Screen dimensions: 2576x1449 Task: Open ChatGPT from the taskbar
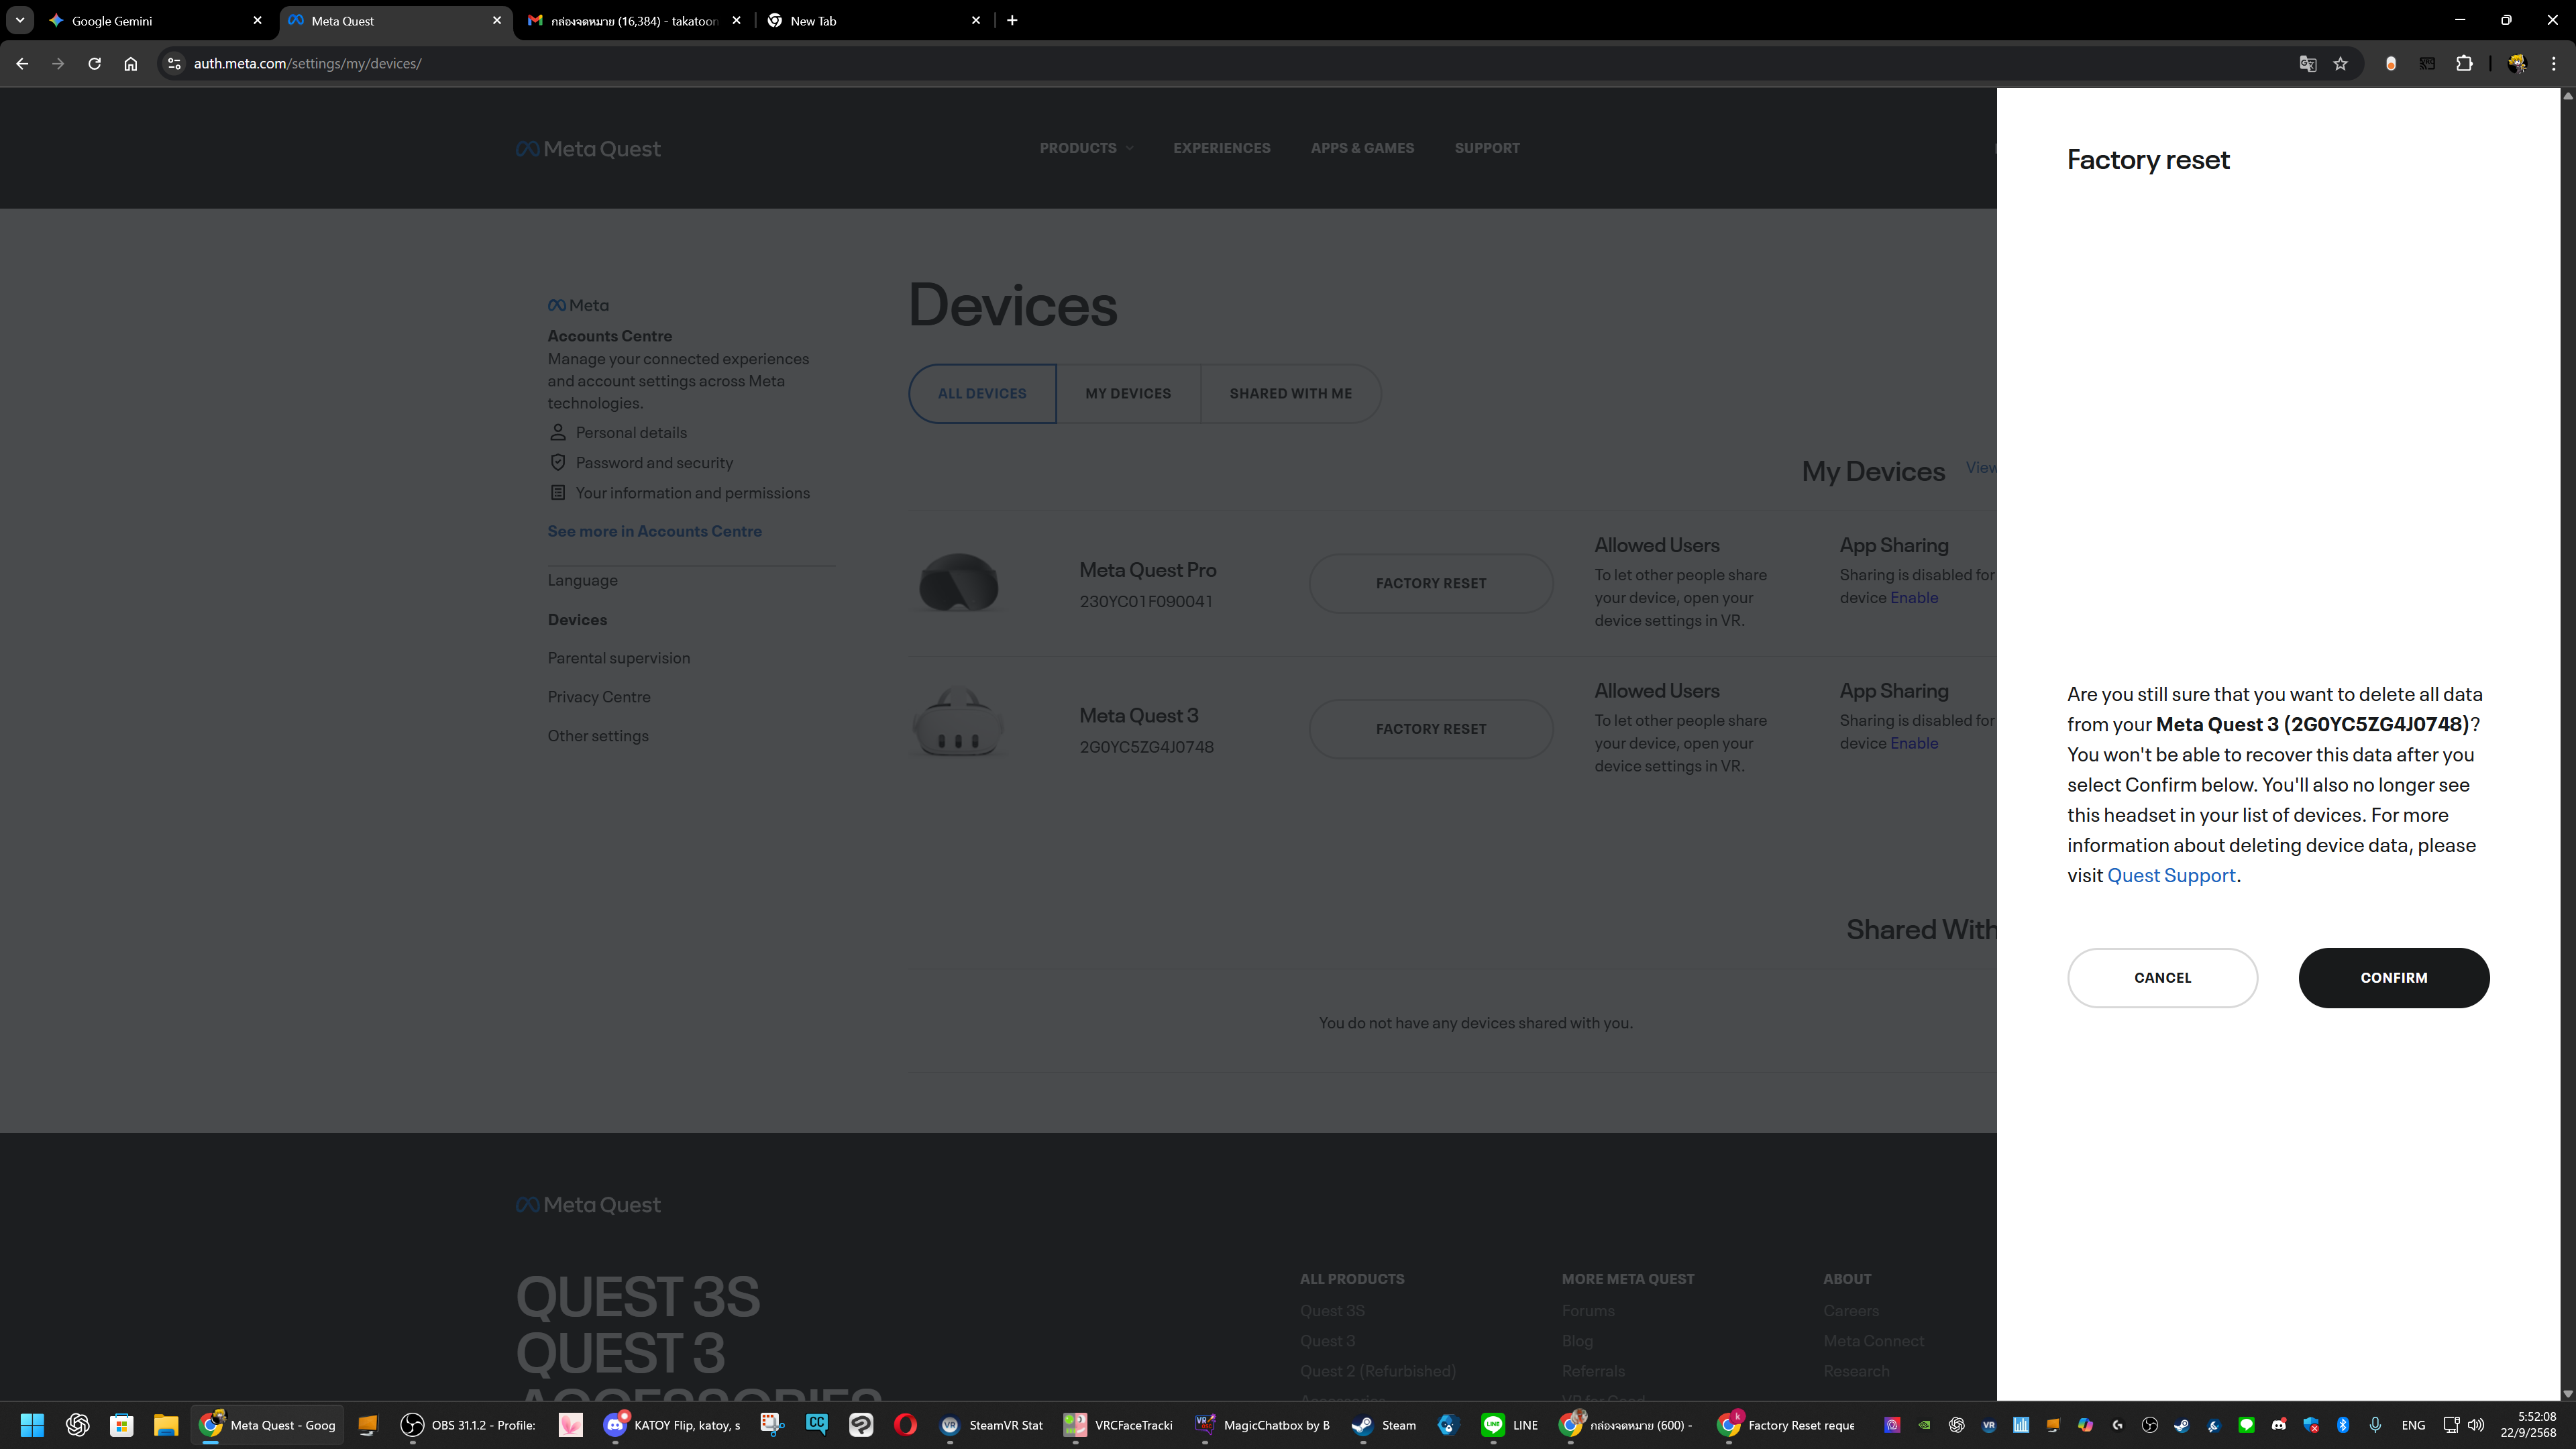(77, 1425)
